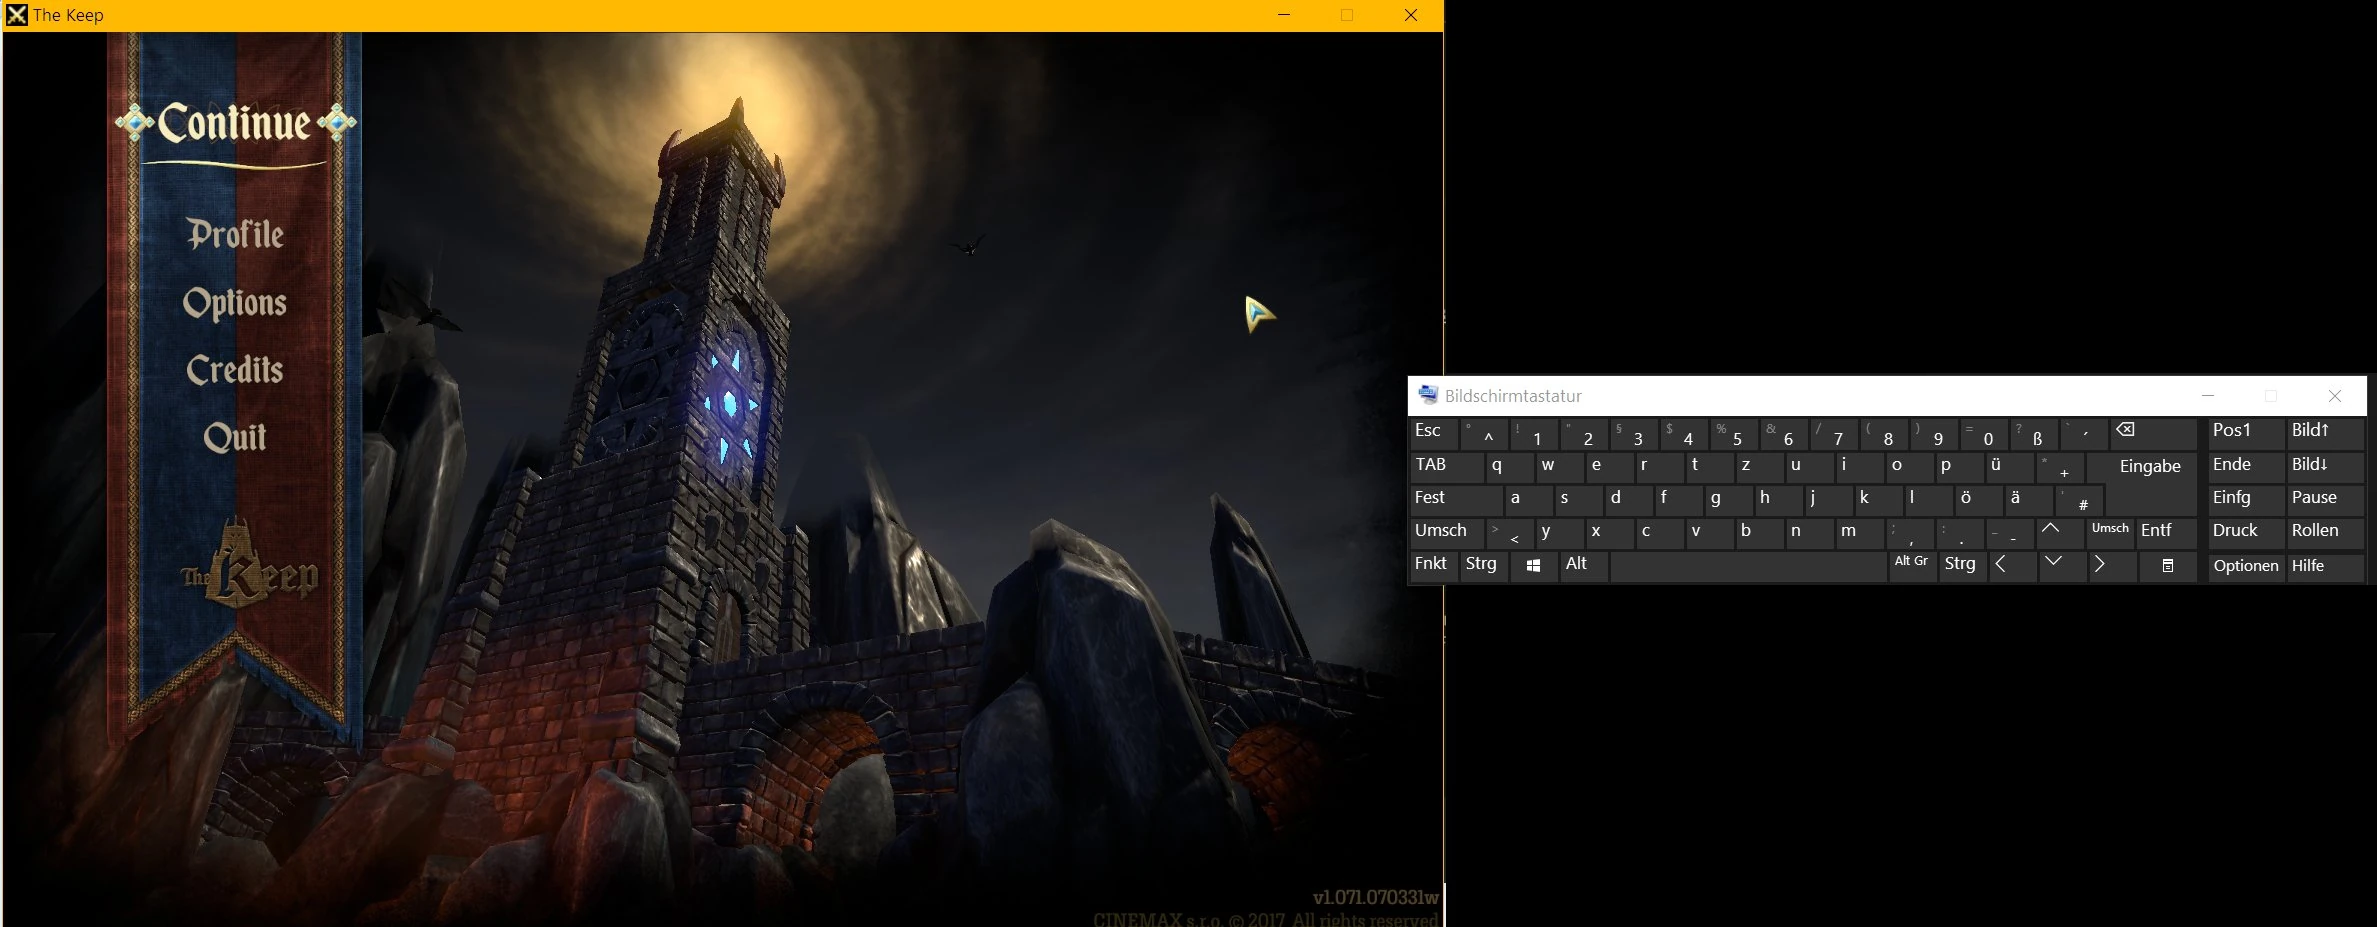The width and height of the screenshot is (2377, 927).
Task: Click The Keep app icon in title bar
Action: [x=17, y=15]
